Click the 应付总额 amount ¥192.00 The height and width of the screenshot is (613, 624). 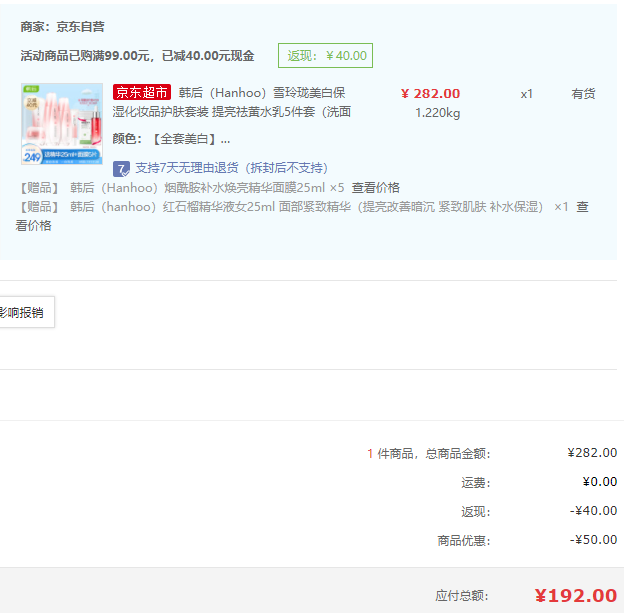pyautogui.click(x=576, y=596)
